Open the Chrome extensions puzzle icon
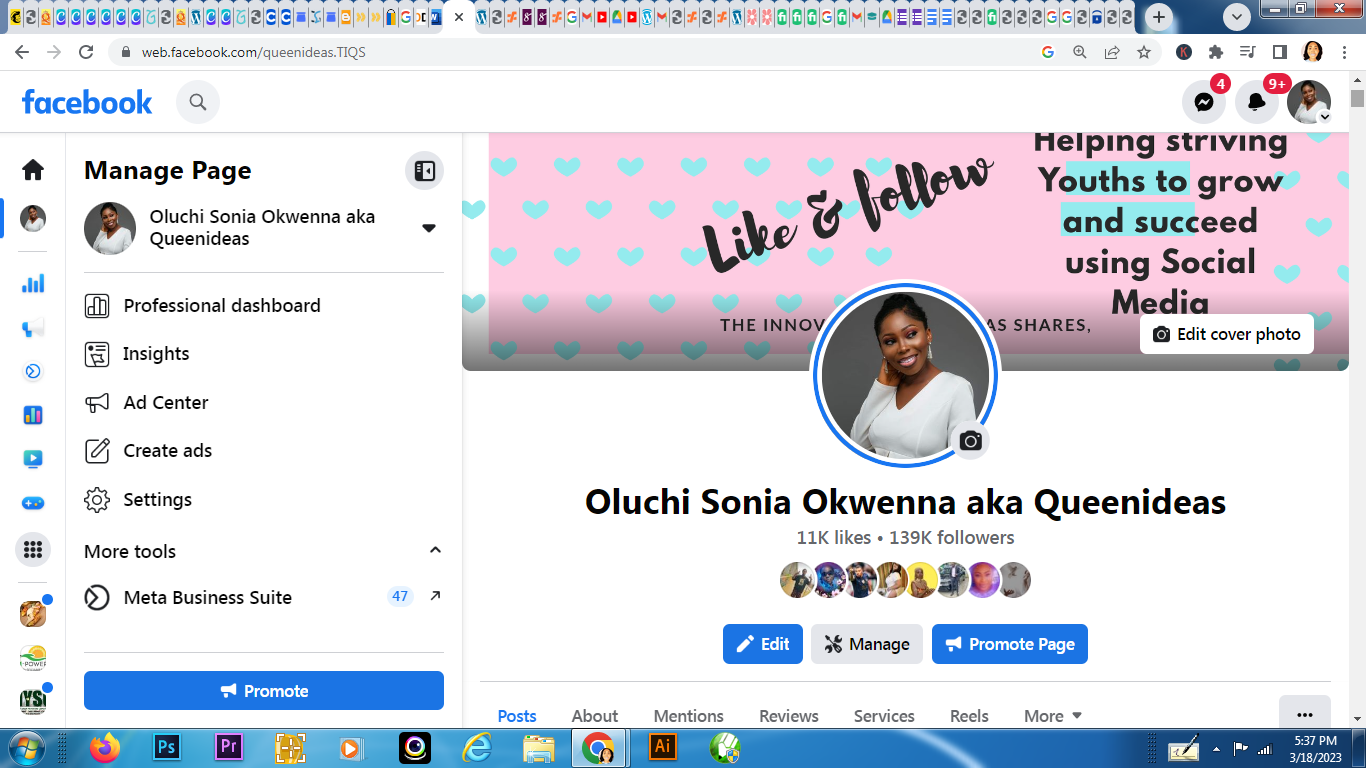 [1216, 52]
